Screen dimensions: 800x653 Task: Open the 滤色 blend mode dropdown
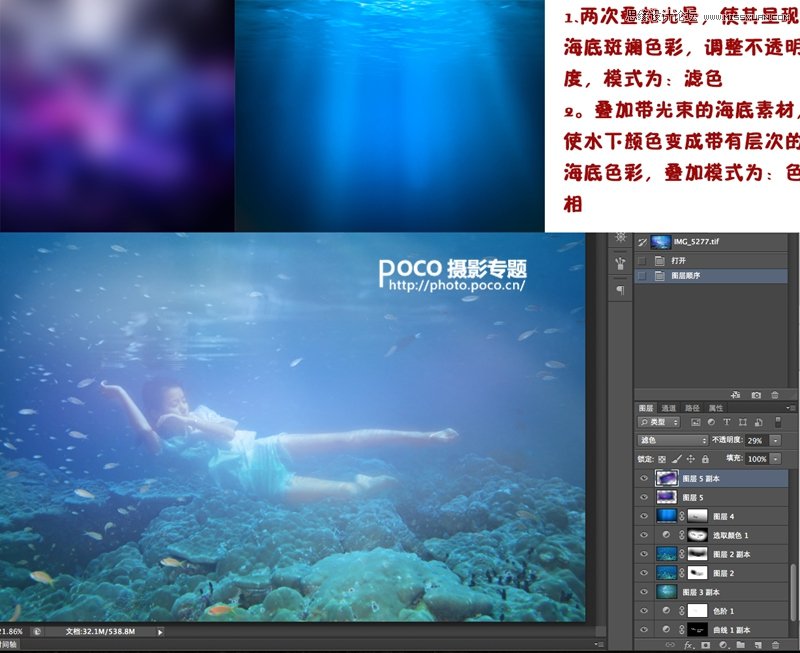pyautogui.click(x=673, y=441)
